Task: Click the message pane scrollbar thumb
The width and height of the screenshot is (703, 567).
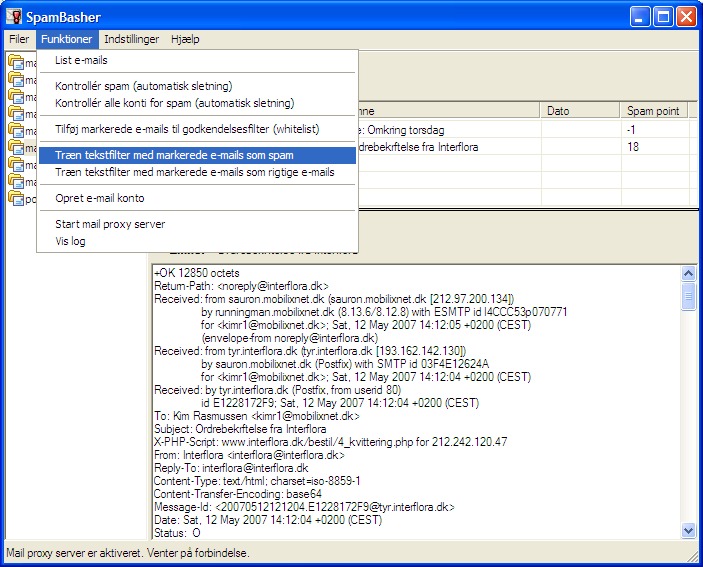Action: click(x=688, y=296)
